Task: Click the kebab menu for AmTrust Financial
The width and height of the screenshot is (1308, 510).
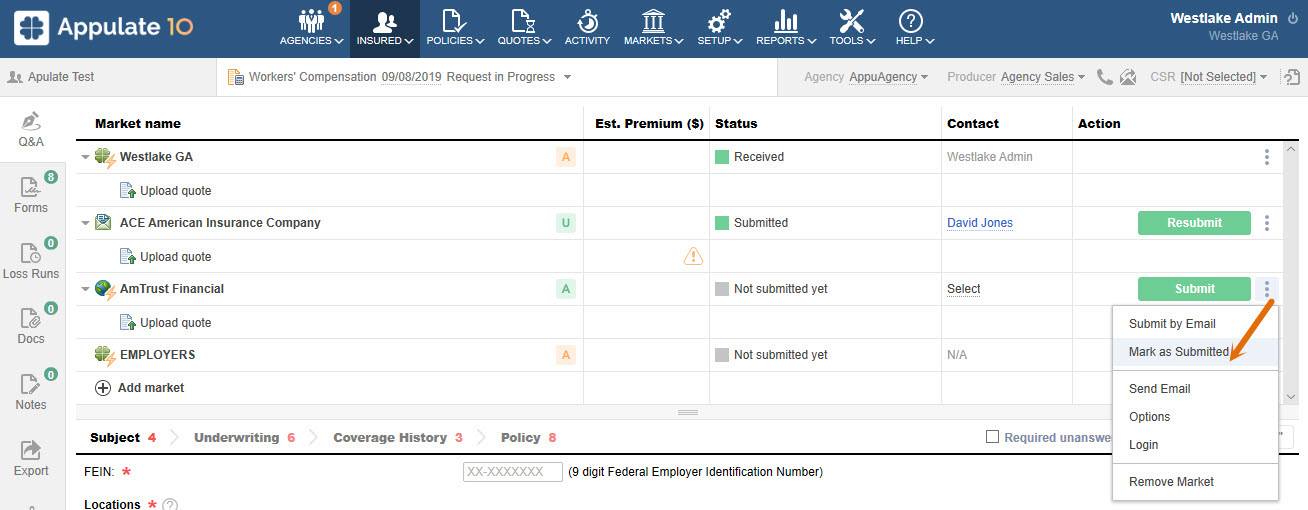Action: coord(1267,289)
